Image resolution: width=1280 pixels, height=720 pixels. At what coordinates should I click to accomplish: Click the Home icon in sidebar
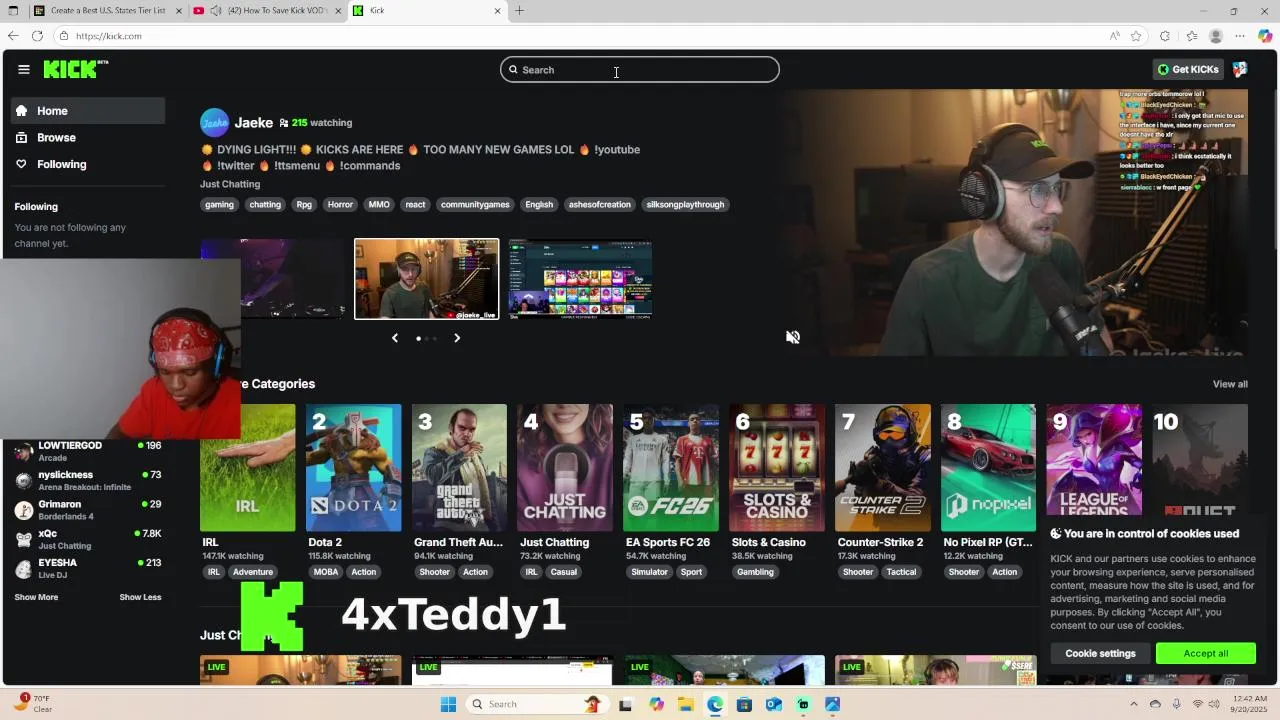coord(22,111)
